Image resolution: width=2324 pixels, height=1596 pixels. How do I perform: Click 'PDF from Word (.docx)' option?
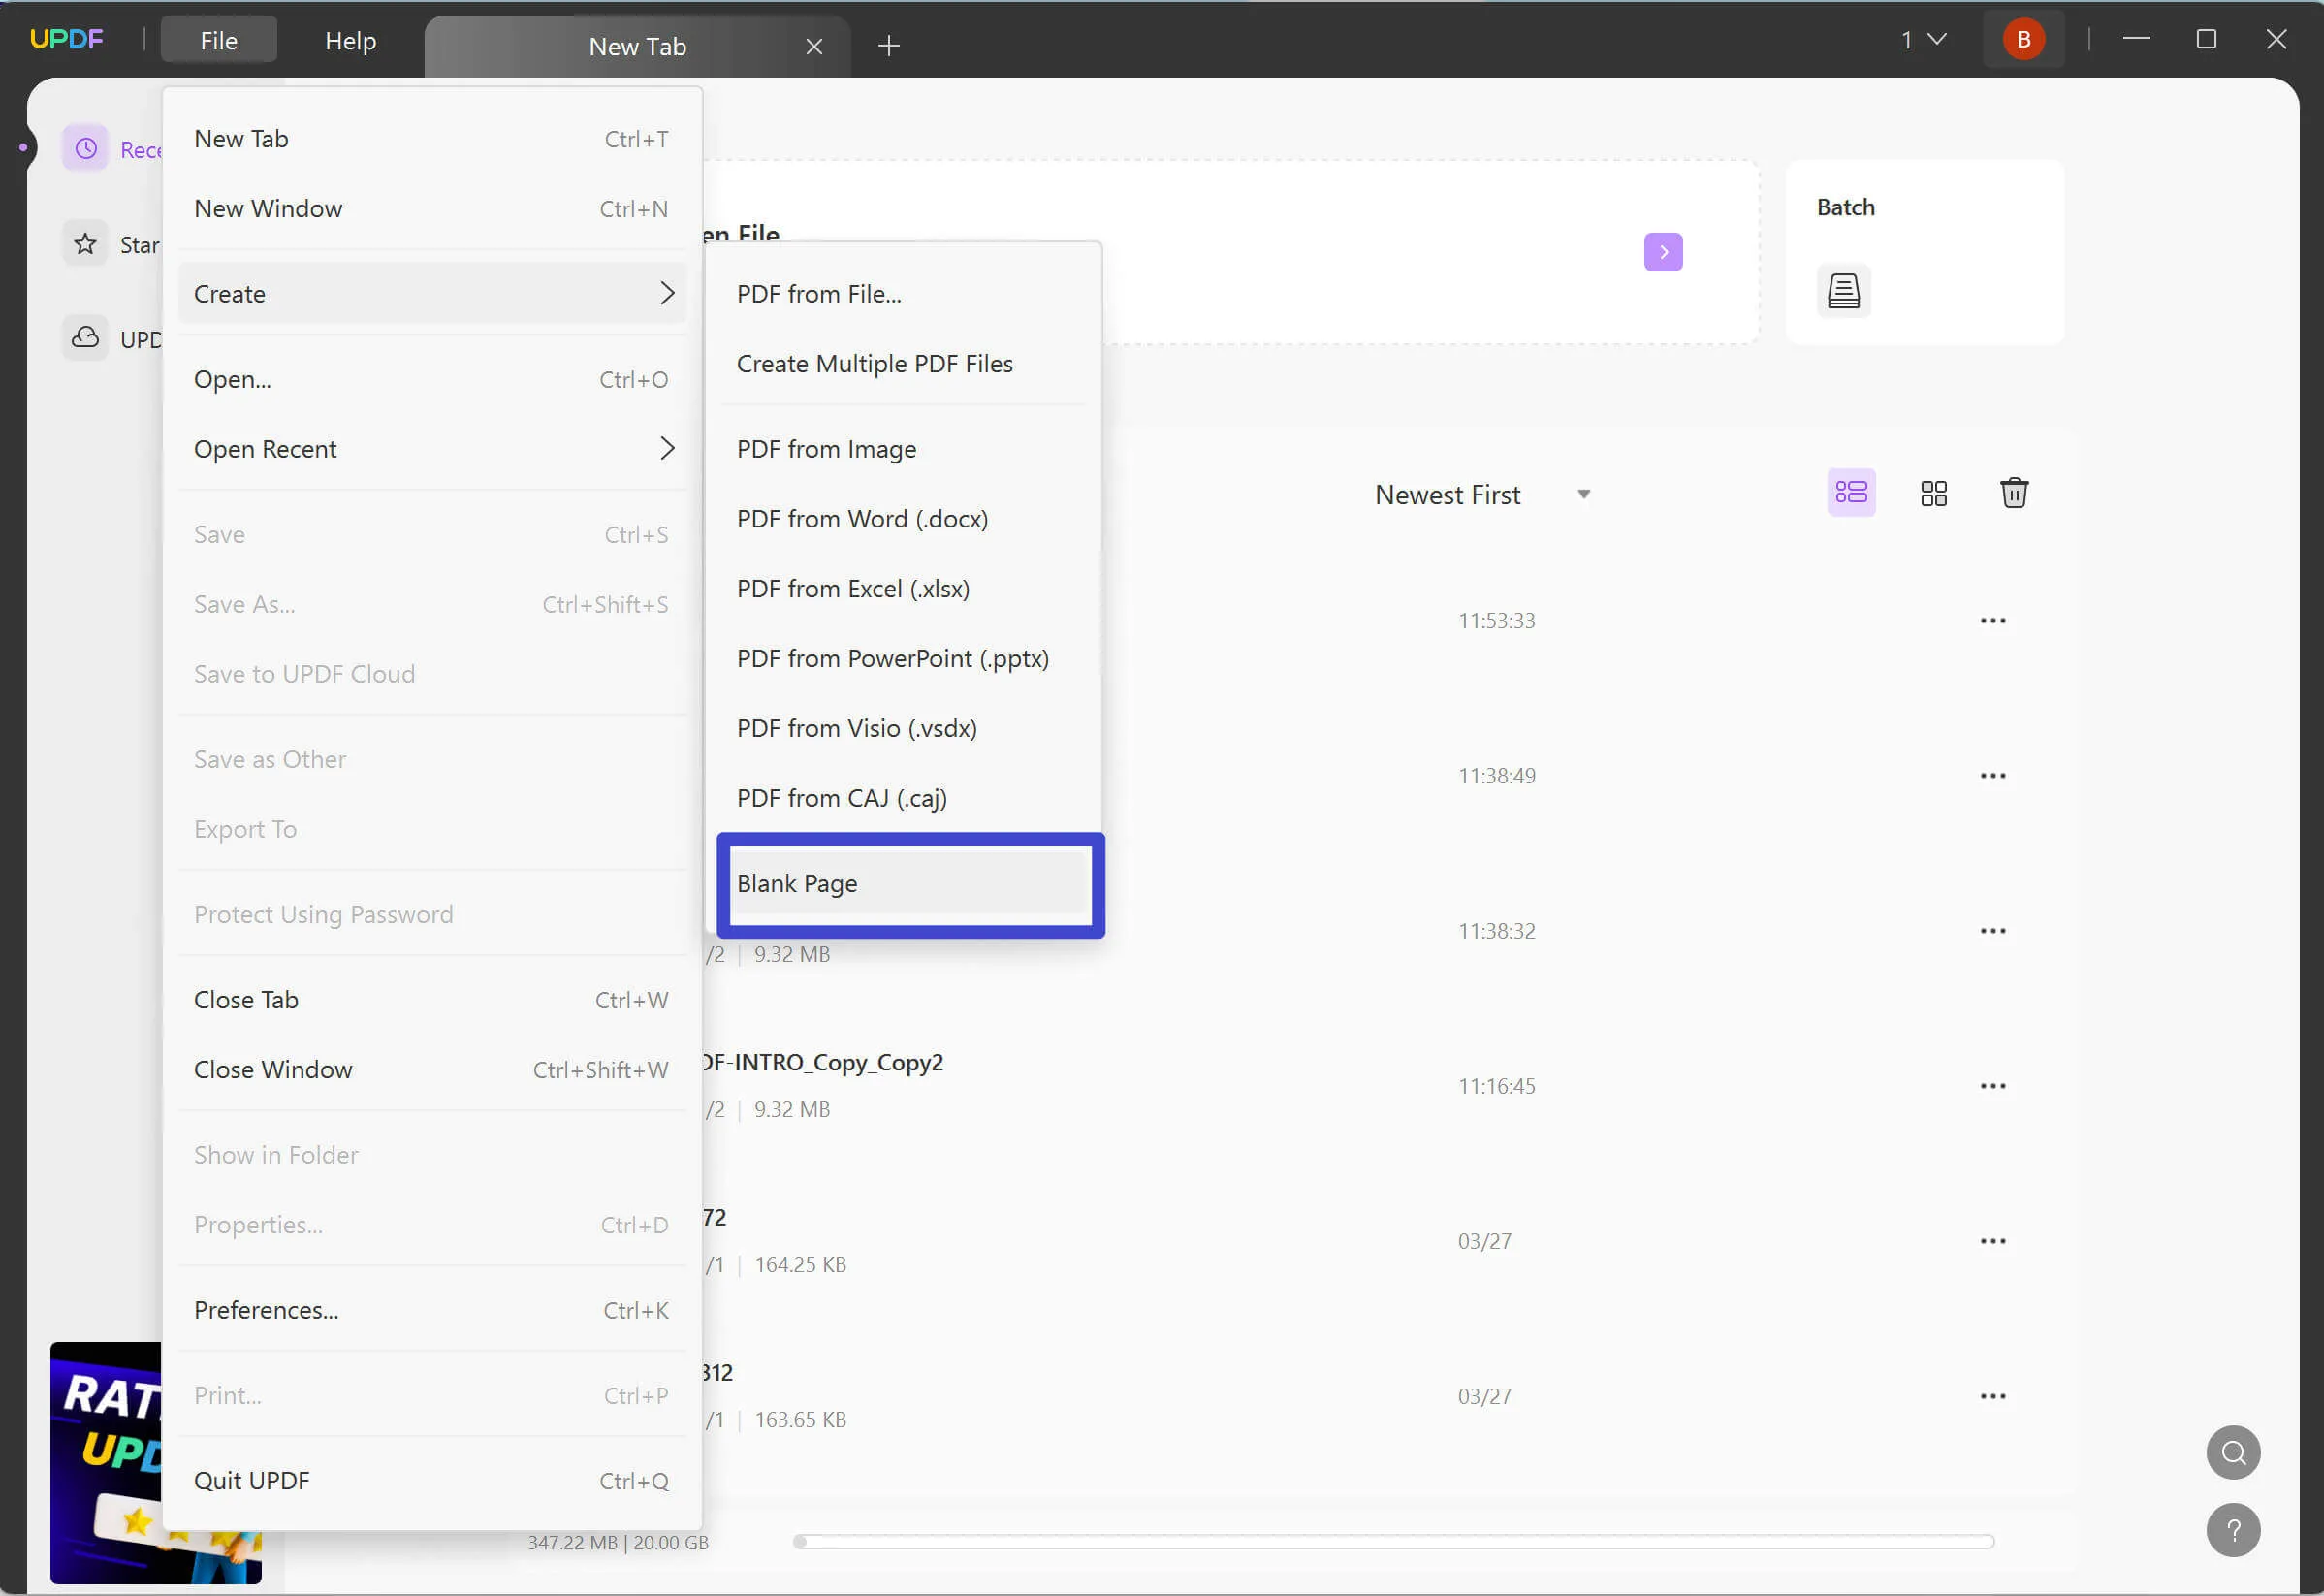click(x=862, y=517)
